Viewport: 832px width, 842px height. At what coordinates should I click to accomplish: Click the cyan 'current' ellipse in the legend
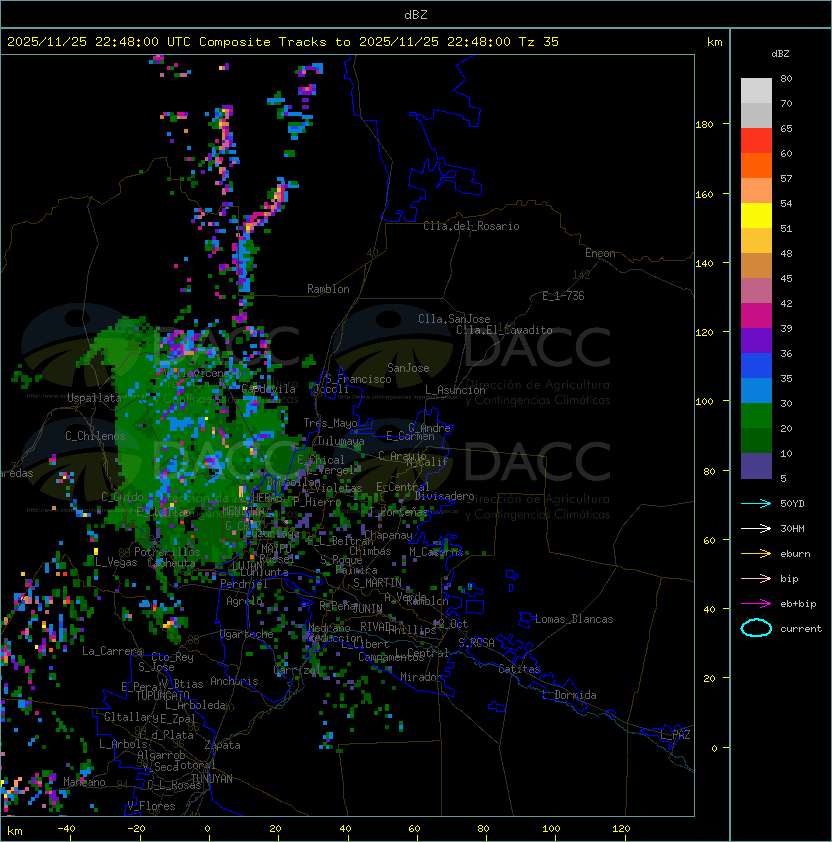click(x=756, y=628)
